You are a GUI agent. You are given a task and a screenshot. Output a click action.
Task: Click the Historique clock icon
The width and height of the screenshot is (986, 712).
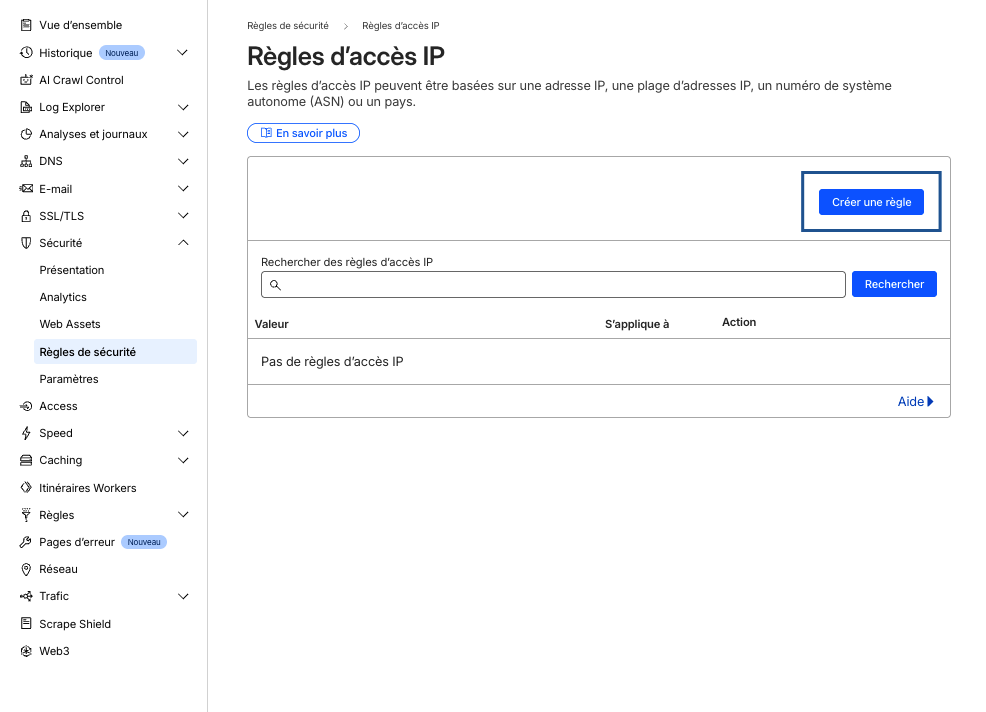click(26, 53)
